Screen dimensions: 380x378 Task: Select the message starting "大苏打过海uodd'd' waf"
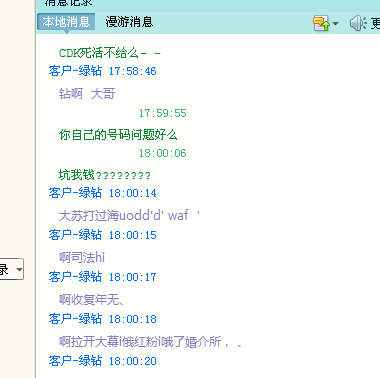(x=129, y=215)
